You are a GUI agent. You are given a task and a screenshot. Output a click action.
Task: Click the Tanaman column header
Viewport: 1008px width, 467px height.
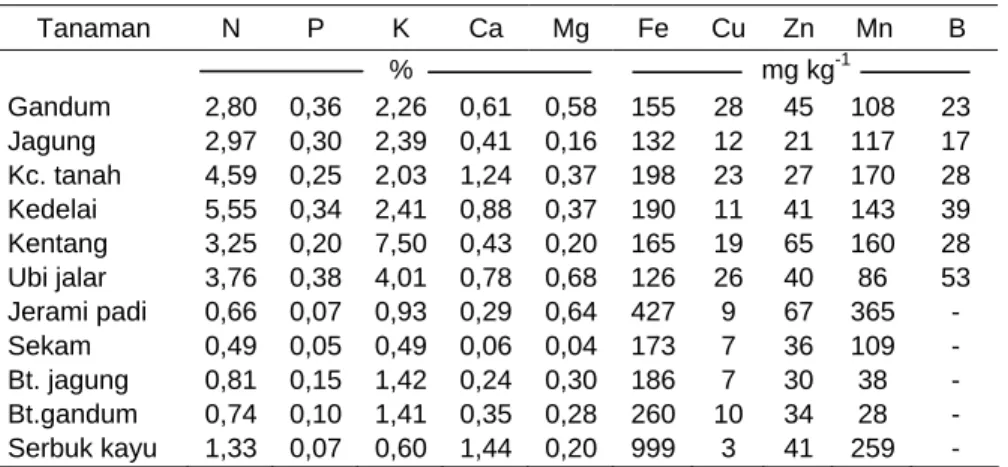93,29
